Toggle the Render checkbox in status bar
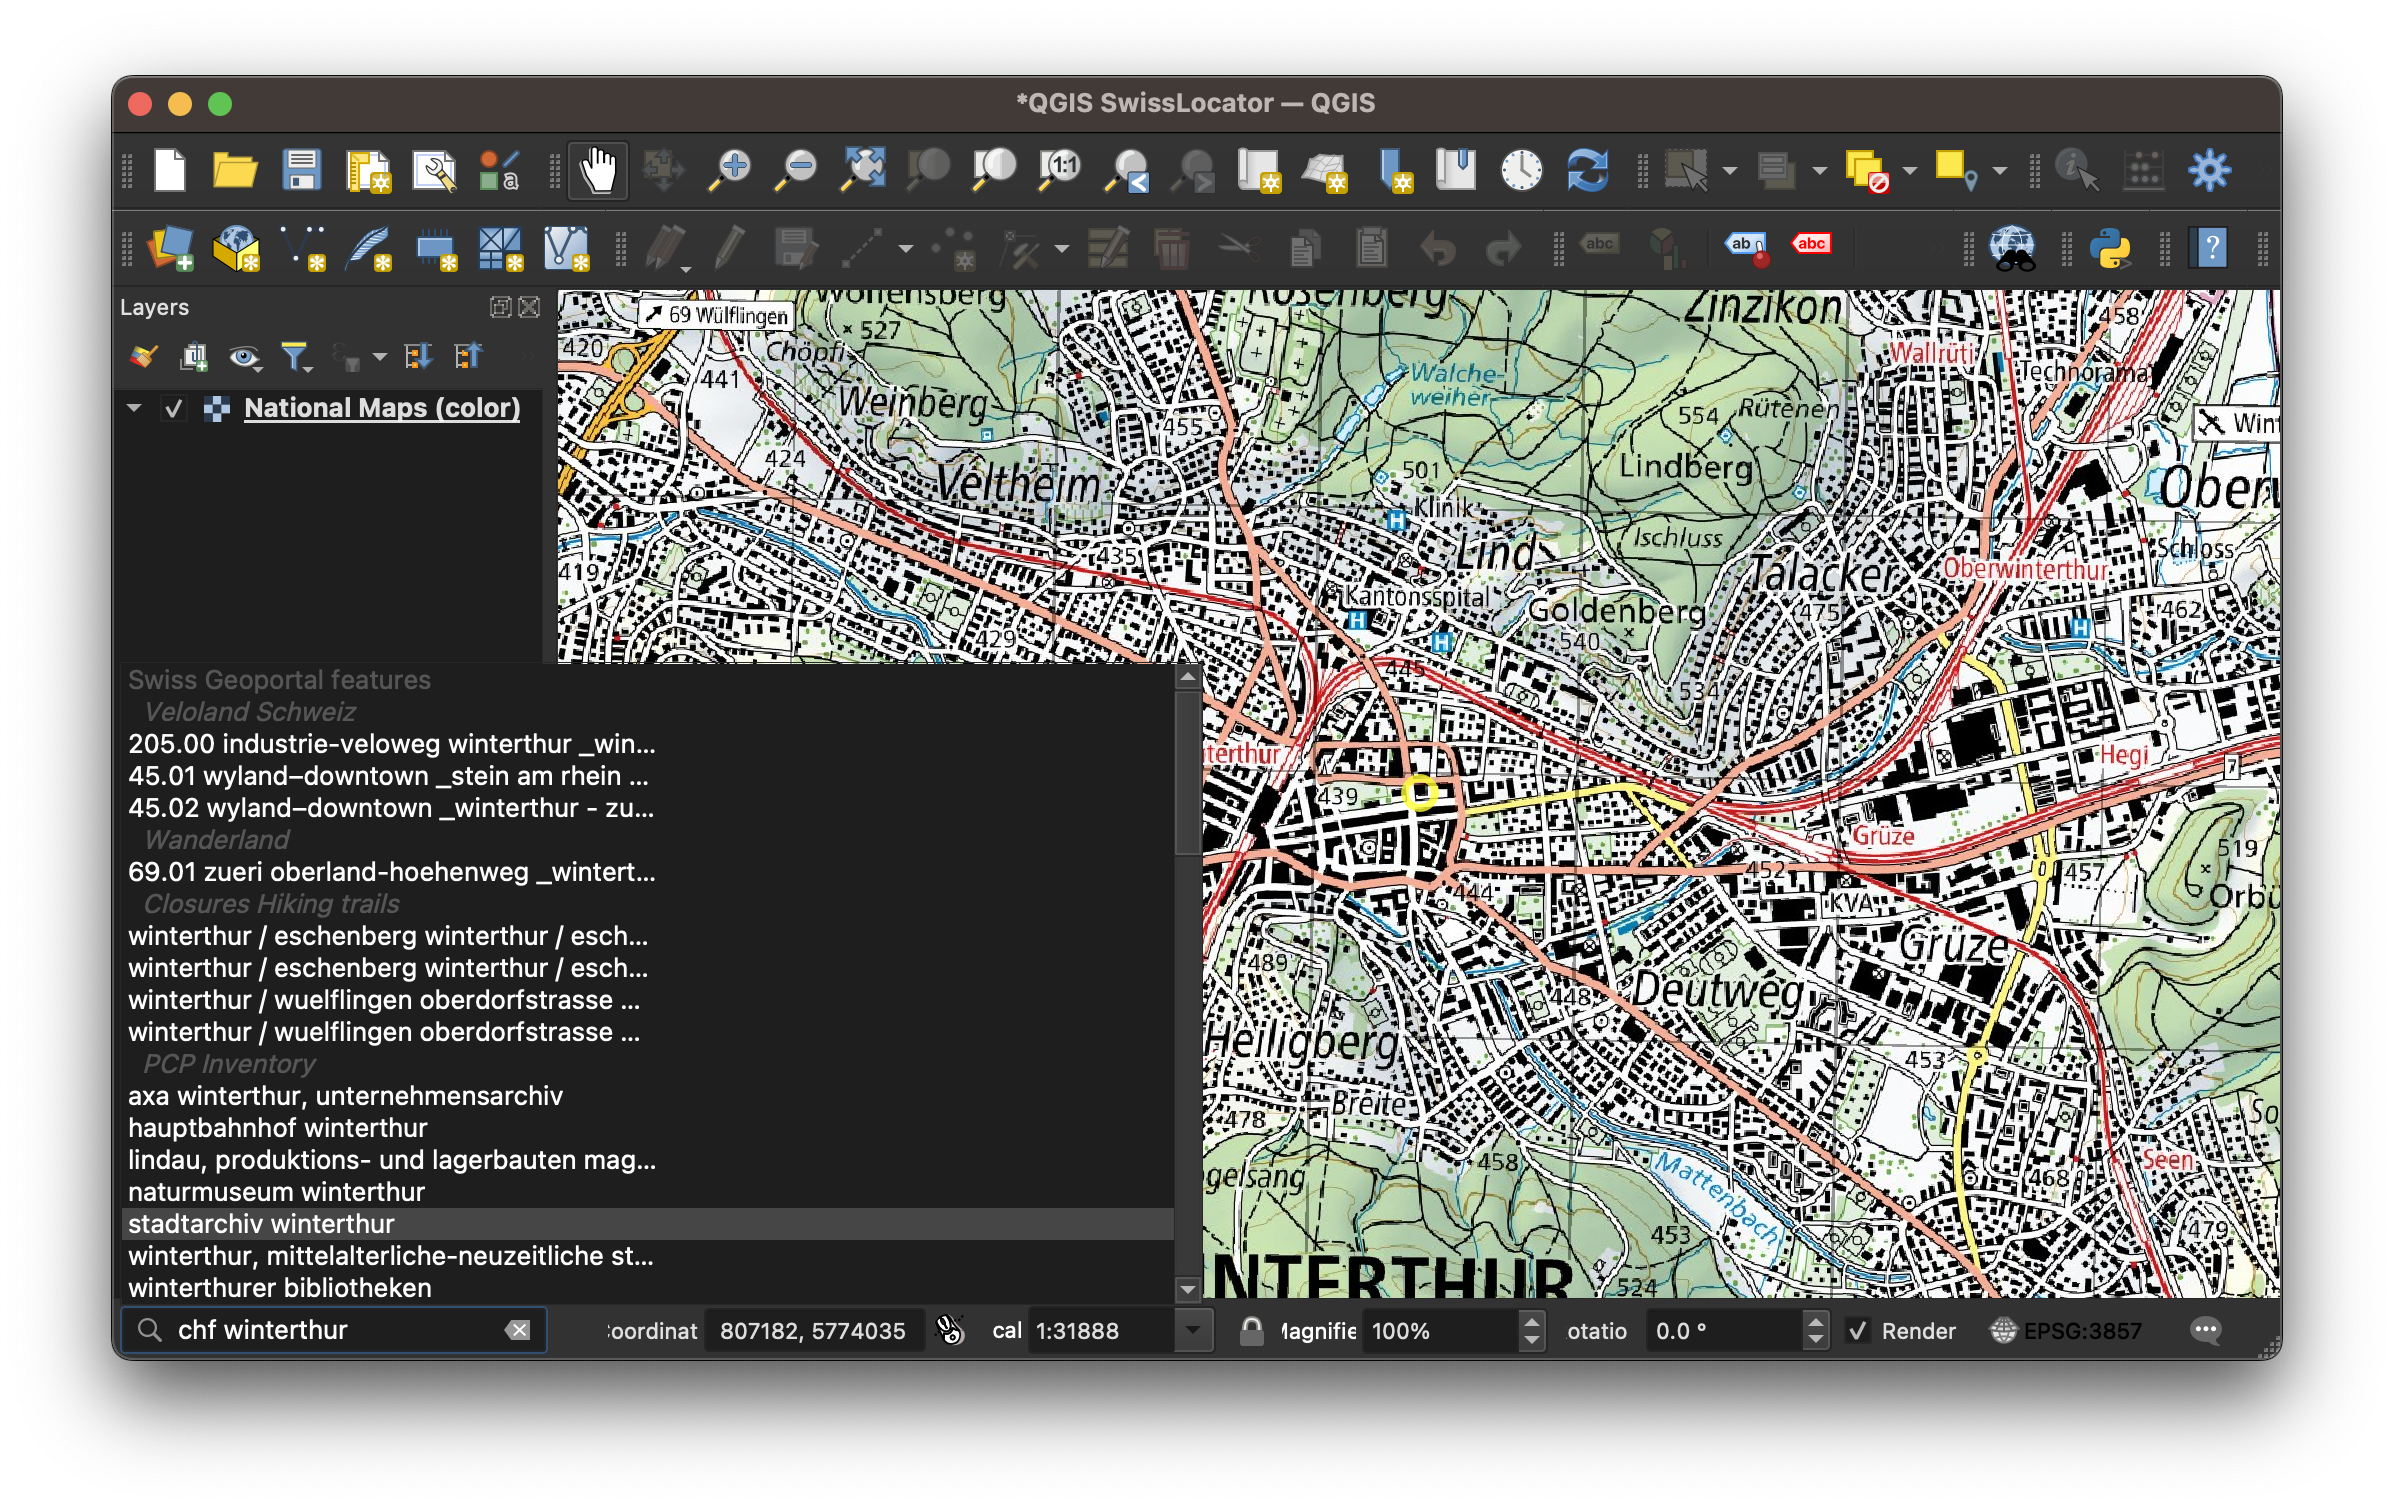Viewport: 2394px width, 1508px height. pyautogui.click(x=1858, y=1331)
